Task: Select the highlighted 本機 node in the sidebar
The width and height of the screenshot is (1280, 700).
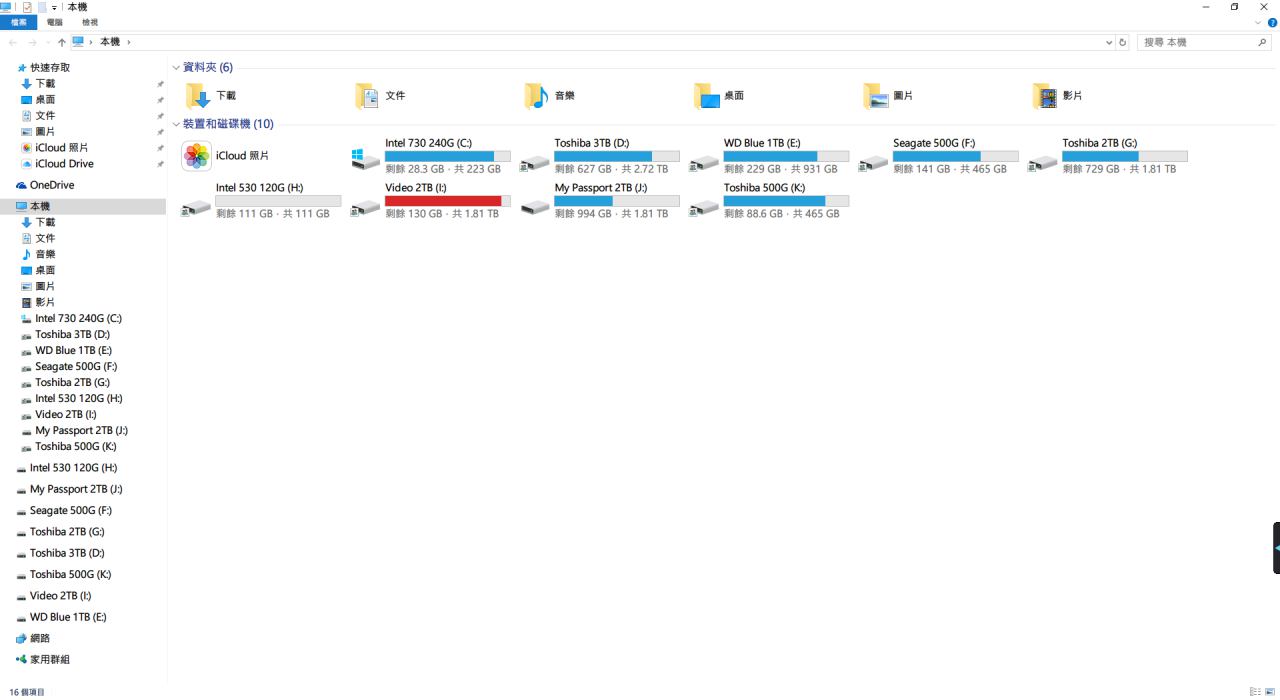Action: pyautogui.click(x=83, y=206)
